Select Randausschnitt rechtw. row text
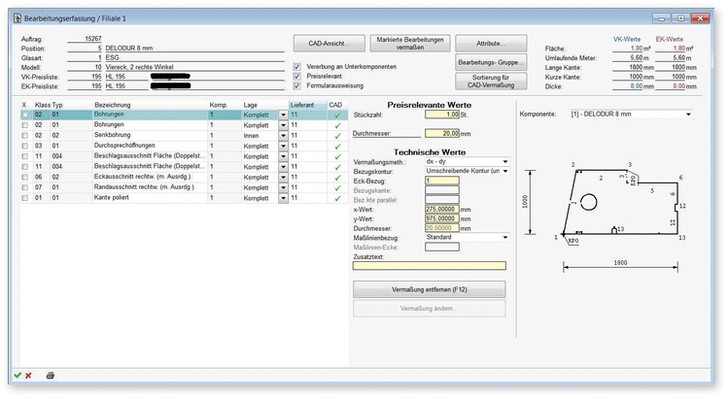This screenshot has height=399, width=728. [x=144, y=187]
